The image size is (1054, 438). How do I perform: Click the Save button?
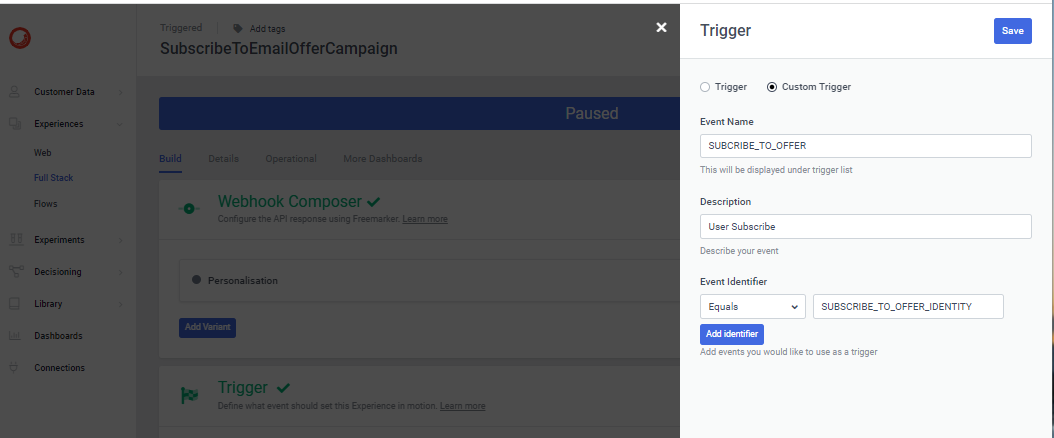coord(1012,31)
